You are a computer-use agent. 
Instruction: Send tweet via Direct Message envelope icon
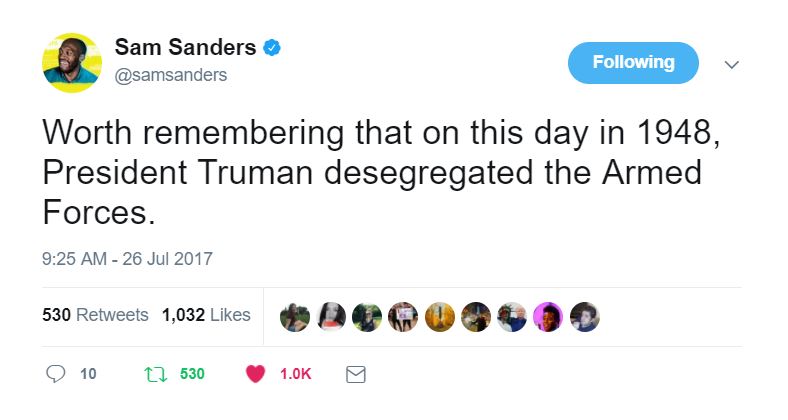click(x=355, y=374)
